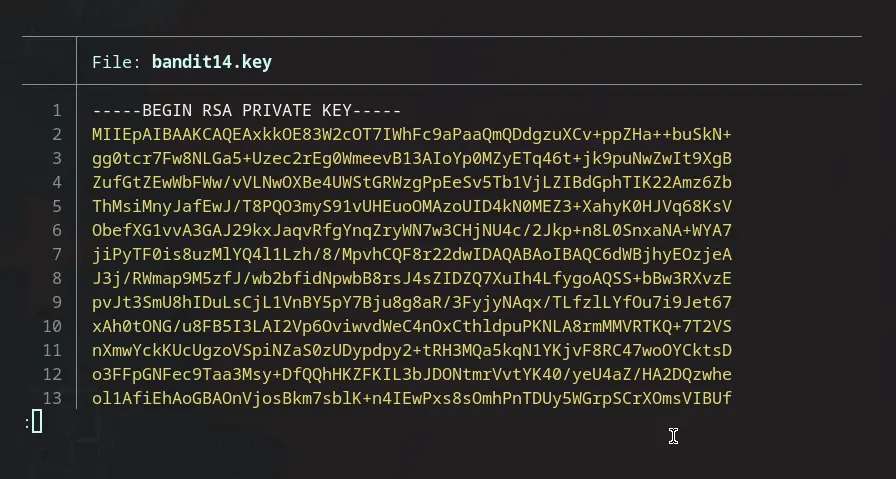Click the key line starting with nXmwYckKUcUgzoV
This screenshot has height=479, width=896.
coord(411,351)
